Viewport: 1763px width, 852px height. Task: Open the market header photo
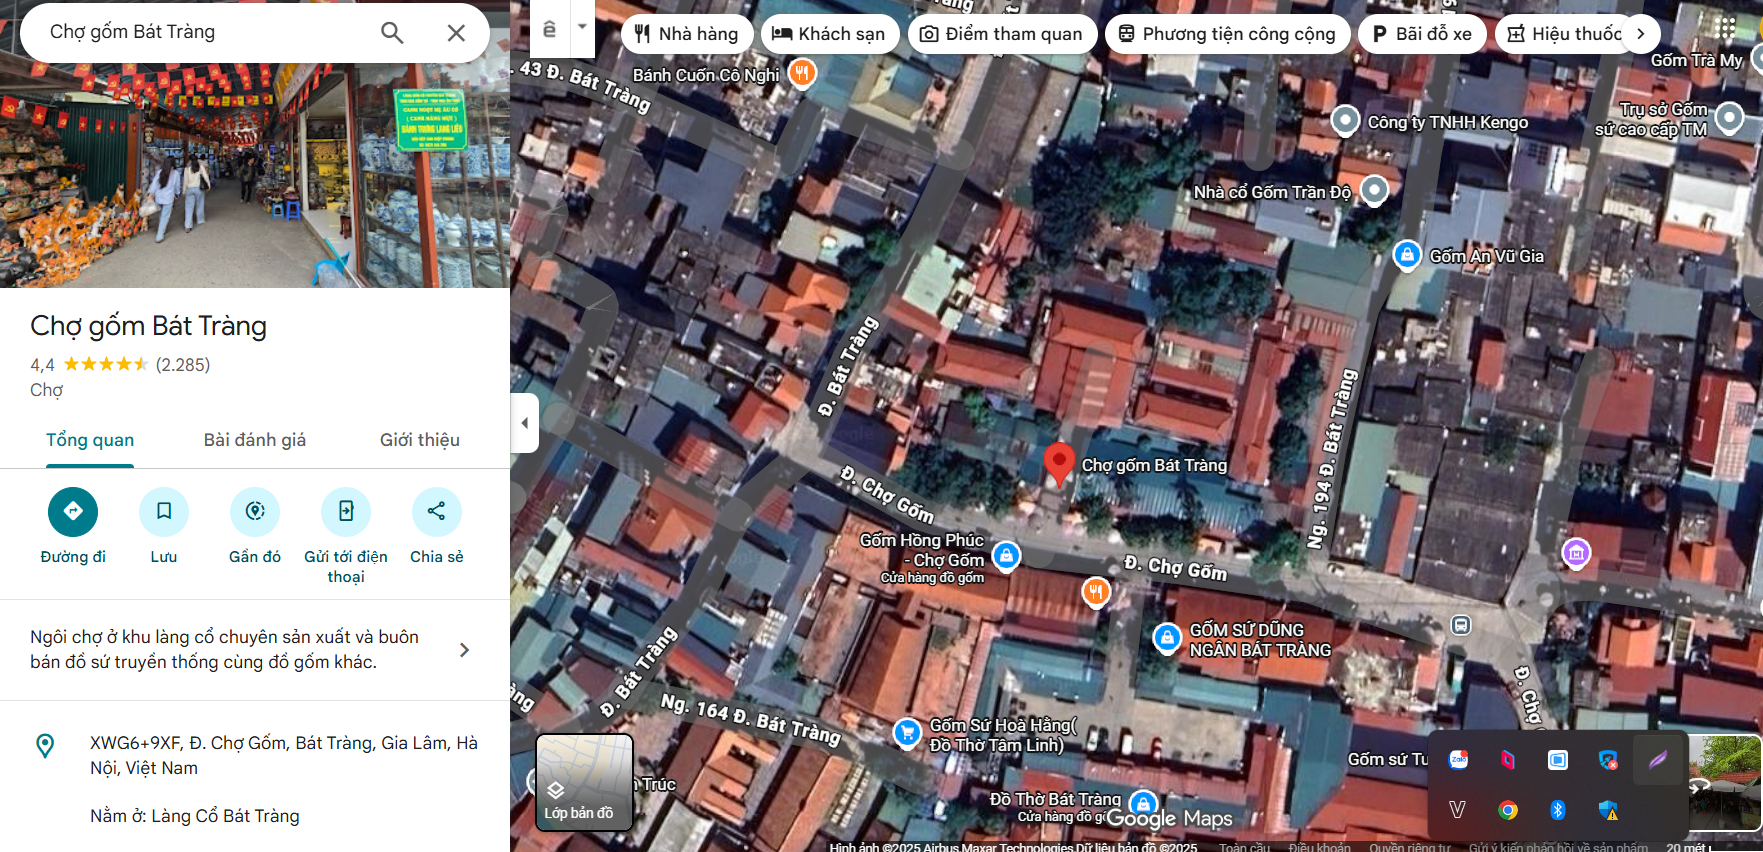coord(255,175)
